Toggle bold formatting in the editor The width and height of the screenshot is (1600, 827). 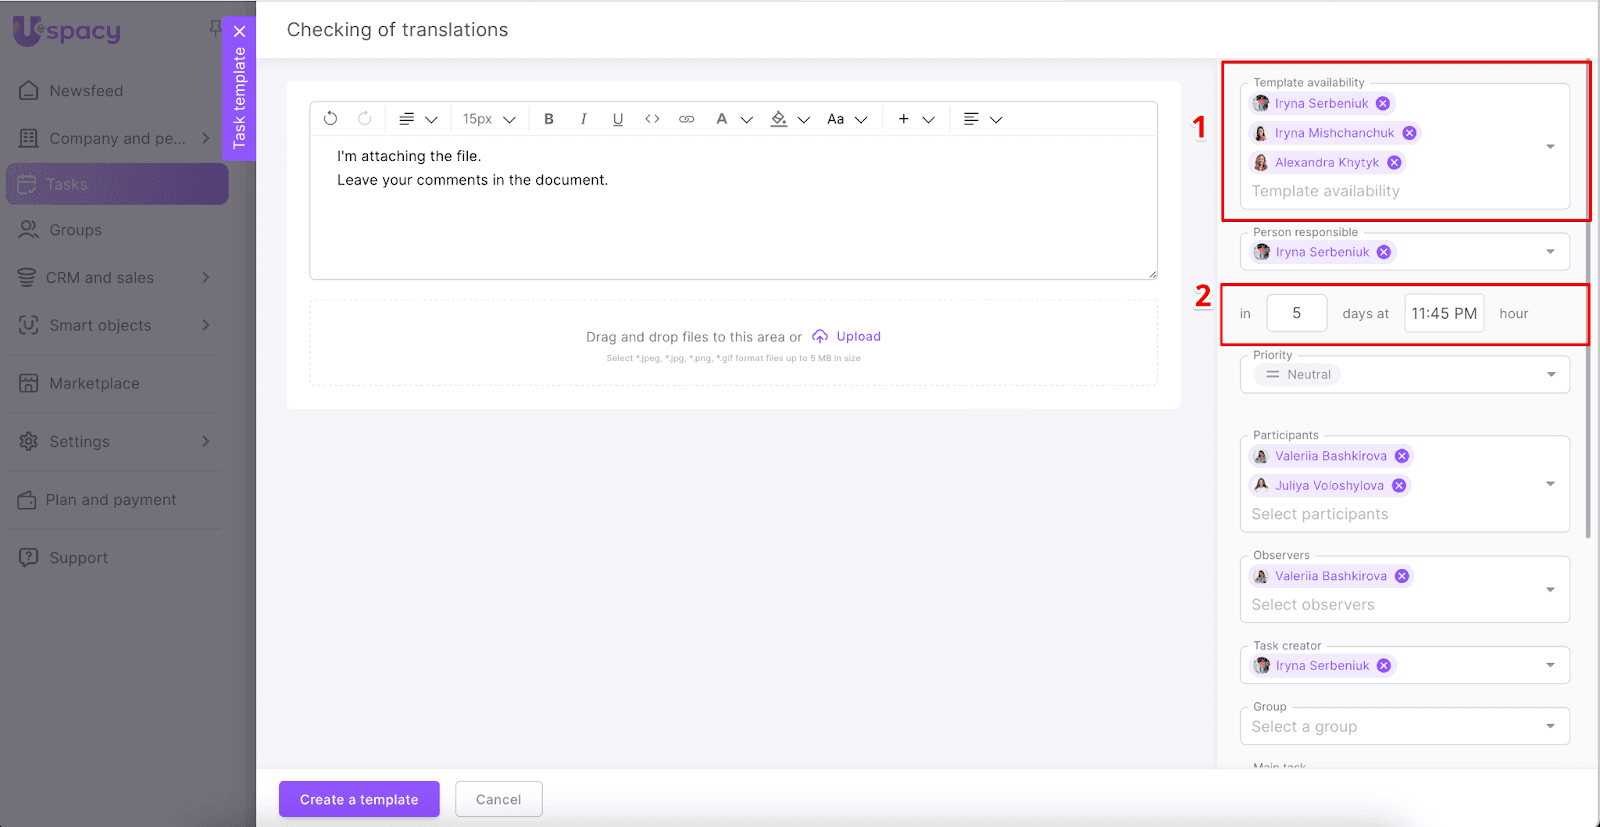point(549,119)
